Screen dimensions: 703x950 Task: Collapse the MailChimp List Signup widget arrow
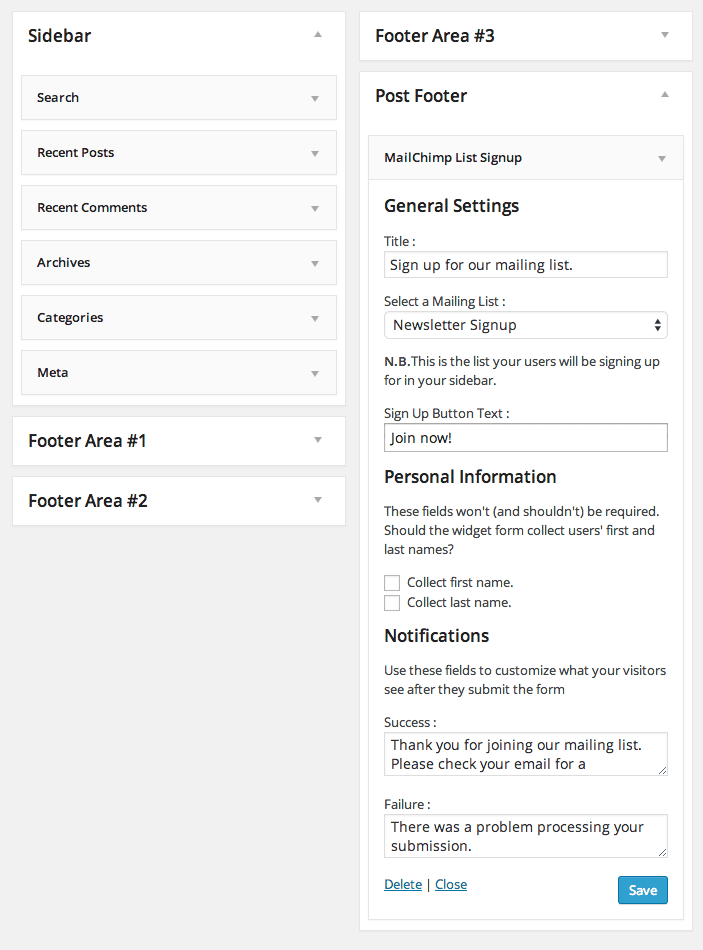point(661,158)
